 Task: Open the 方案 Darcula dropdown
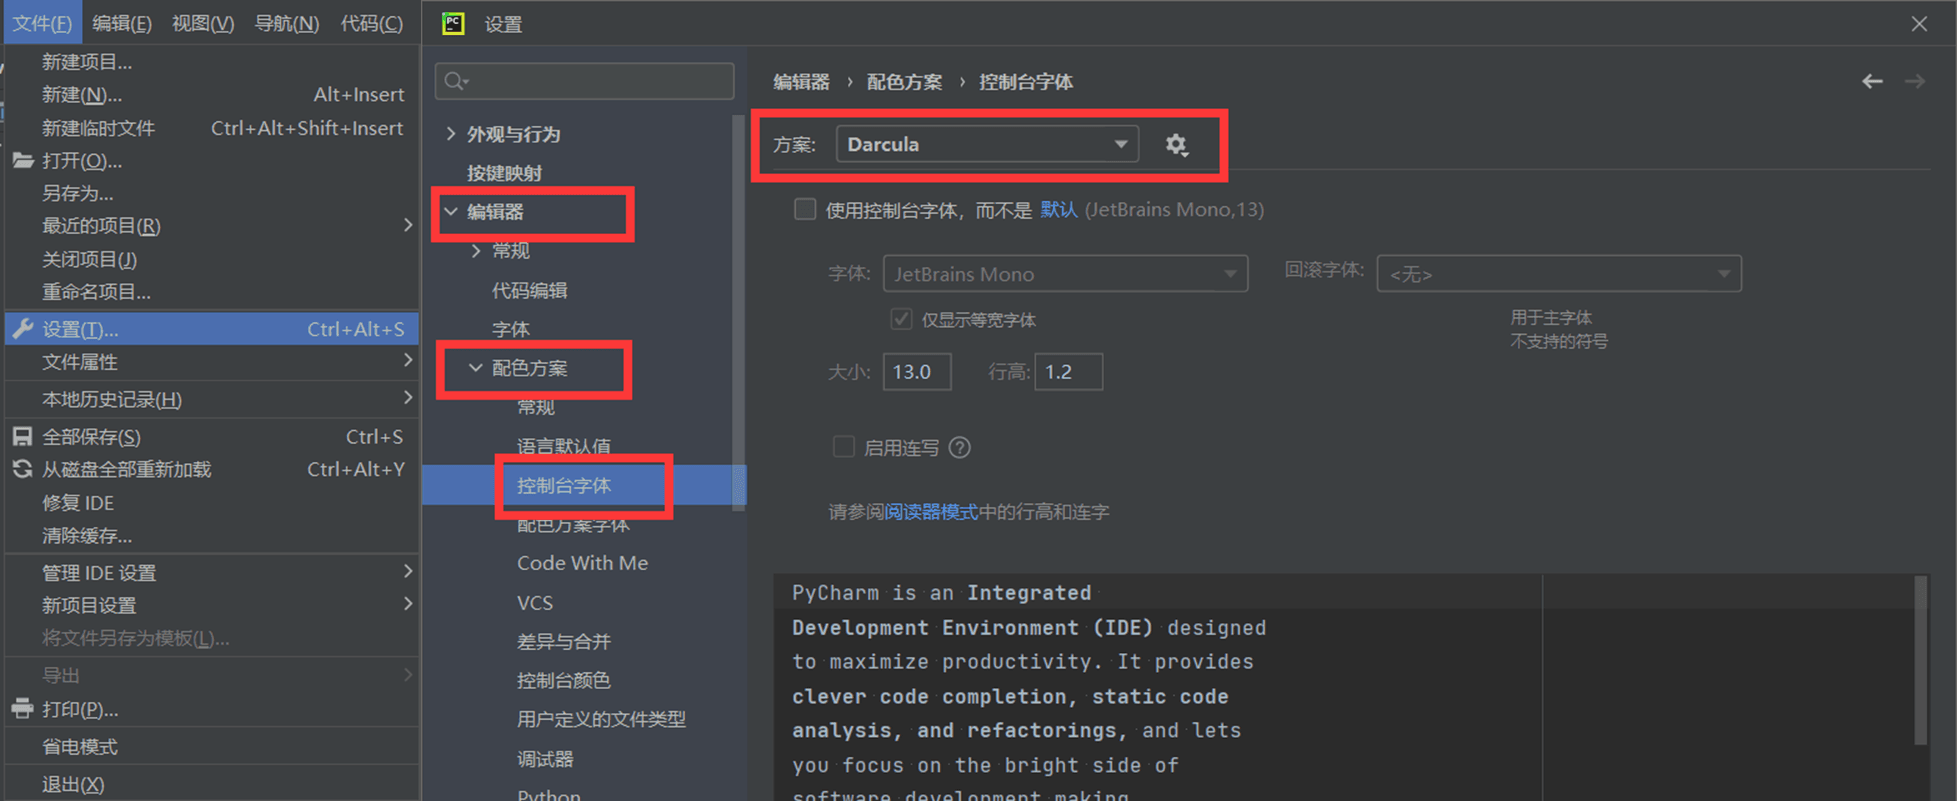987,145
